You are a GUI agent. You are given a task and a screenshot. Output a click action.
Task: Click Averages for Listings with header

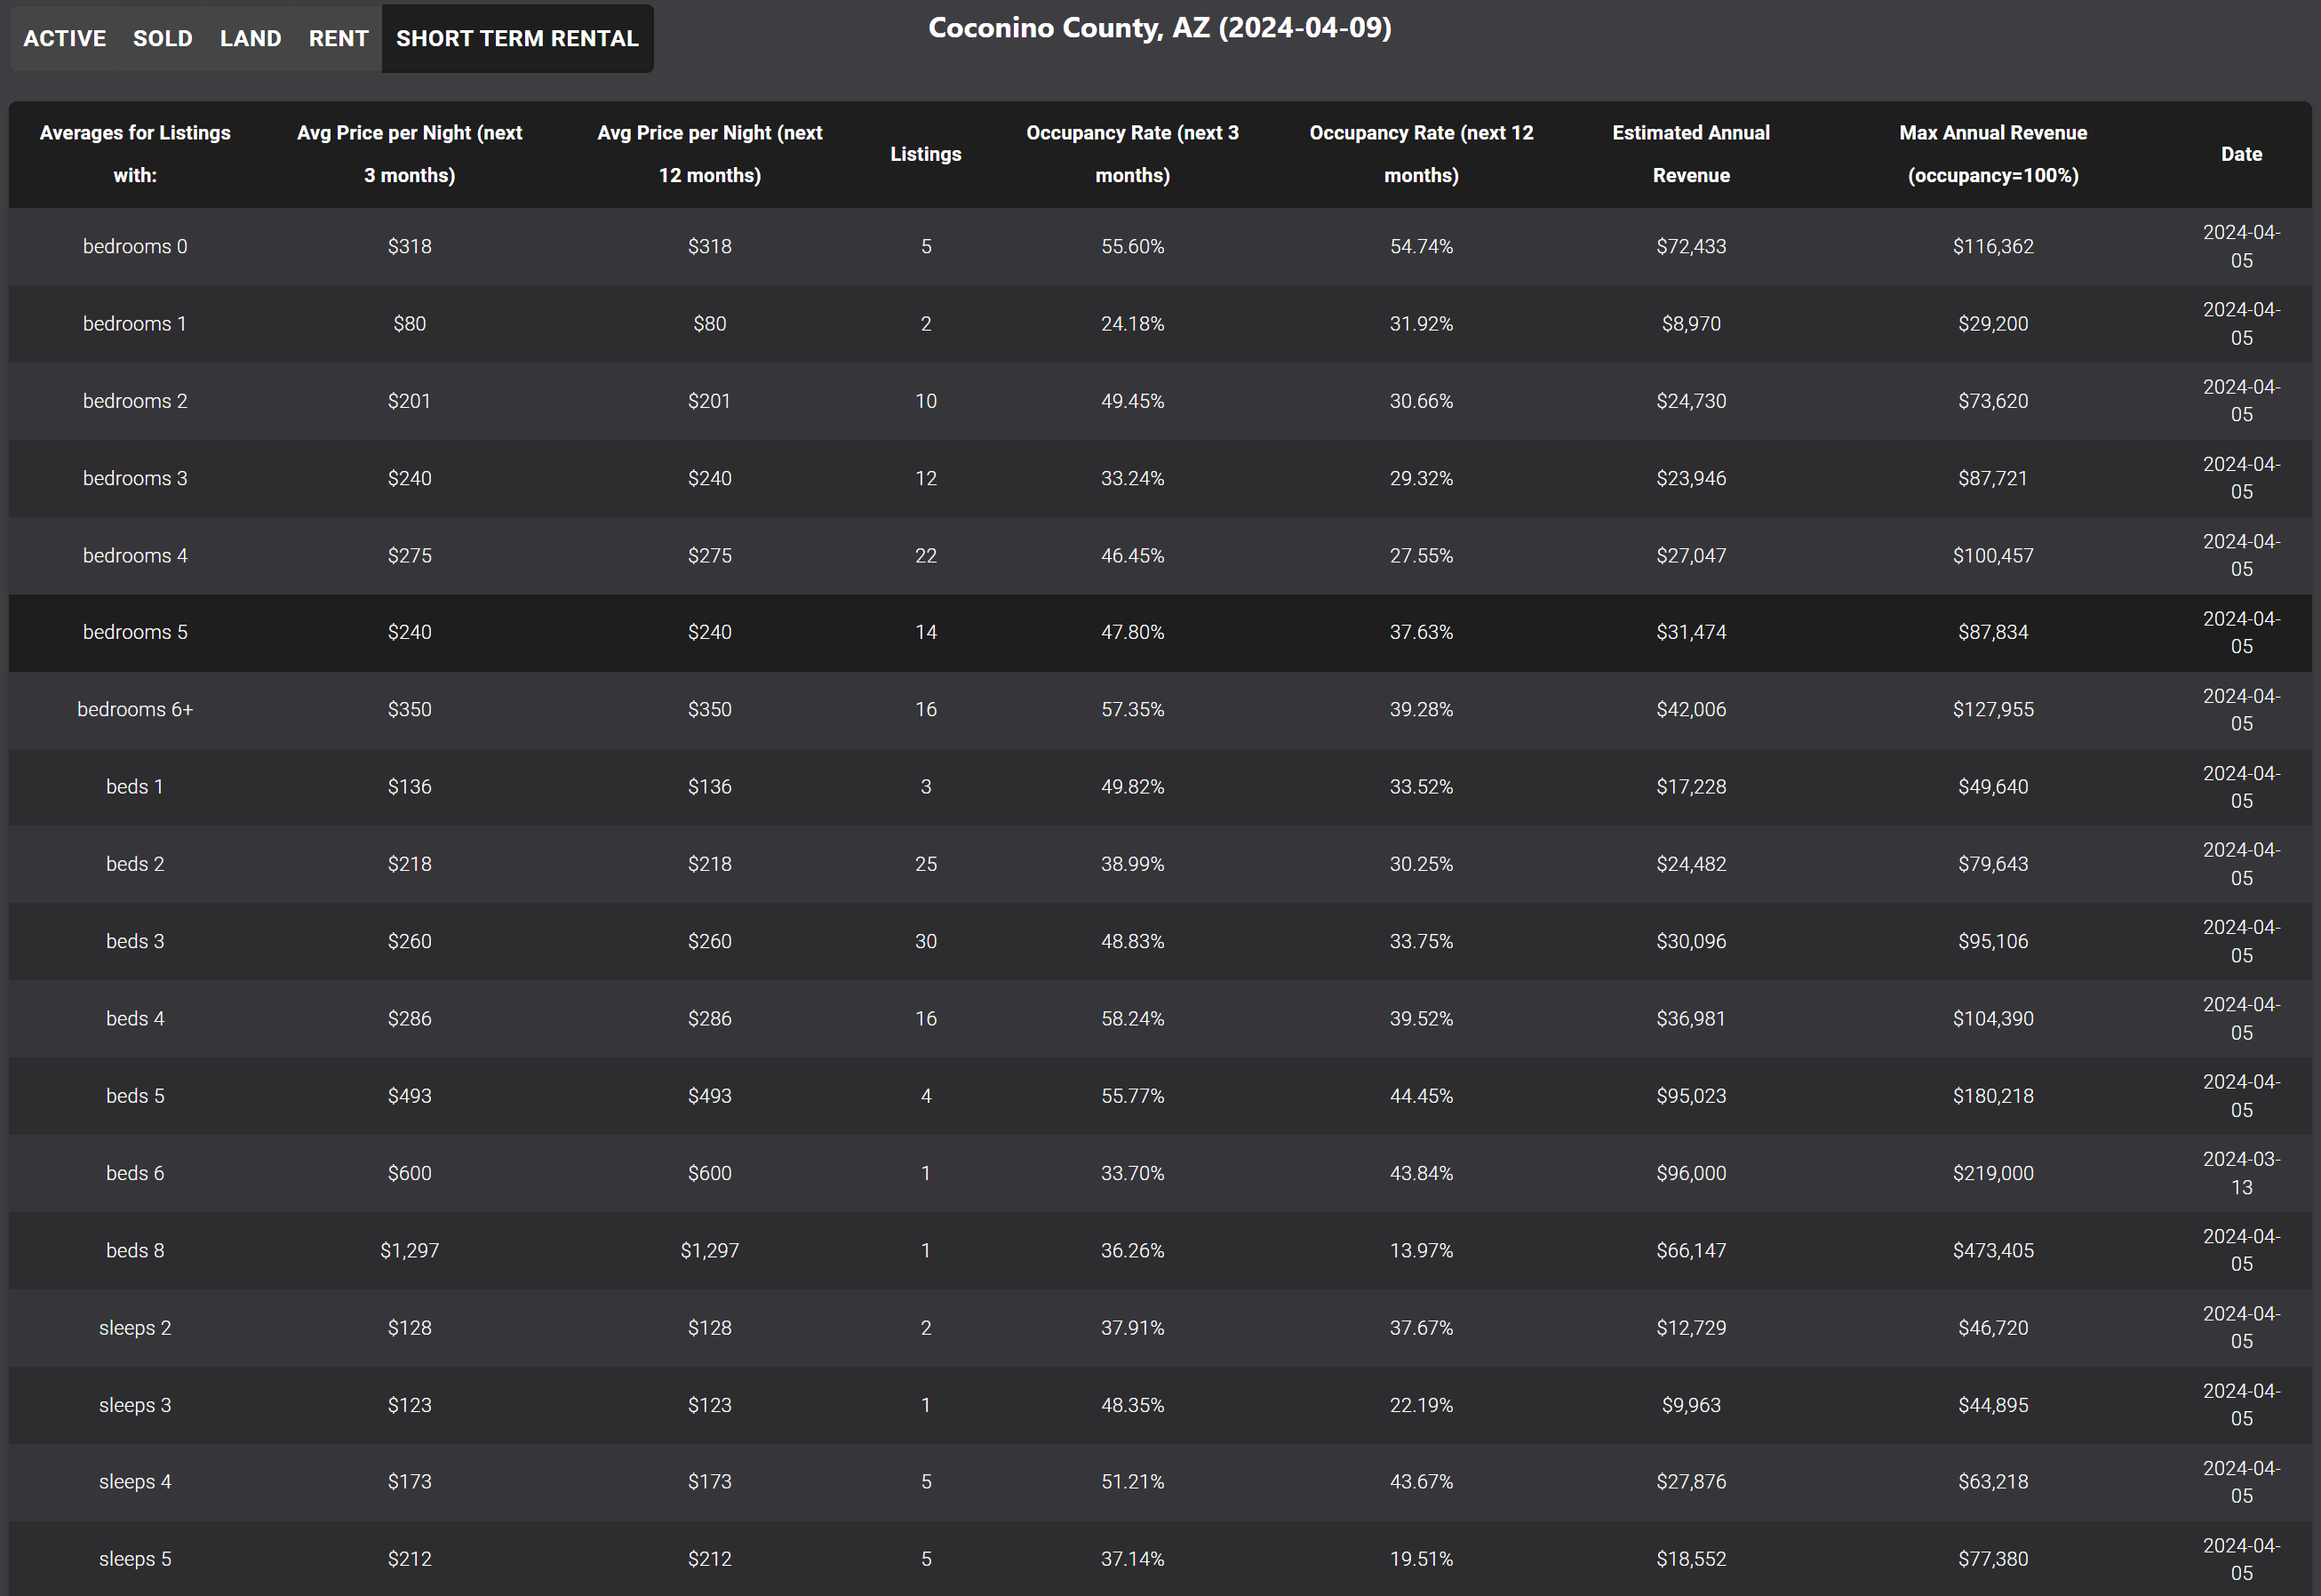pos(135,154)
